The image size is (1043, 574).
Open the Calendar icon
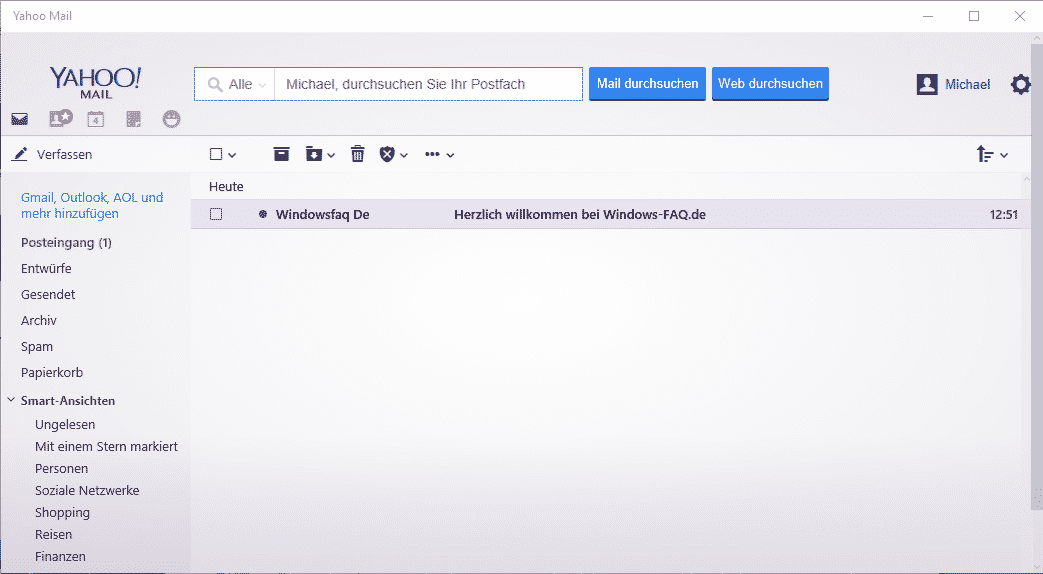coord(96,119)
